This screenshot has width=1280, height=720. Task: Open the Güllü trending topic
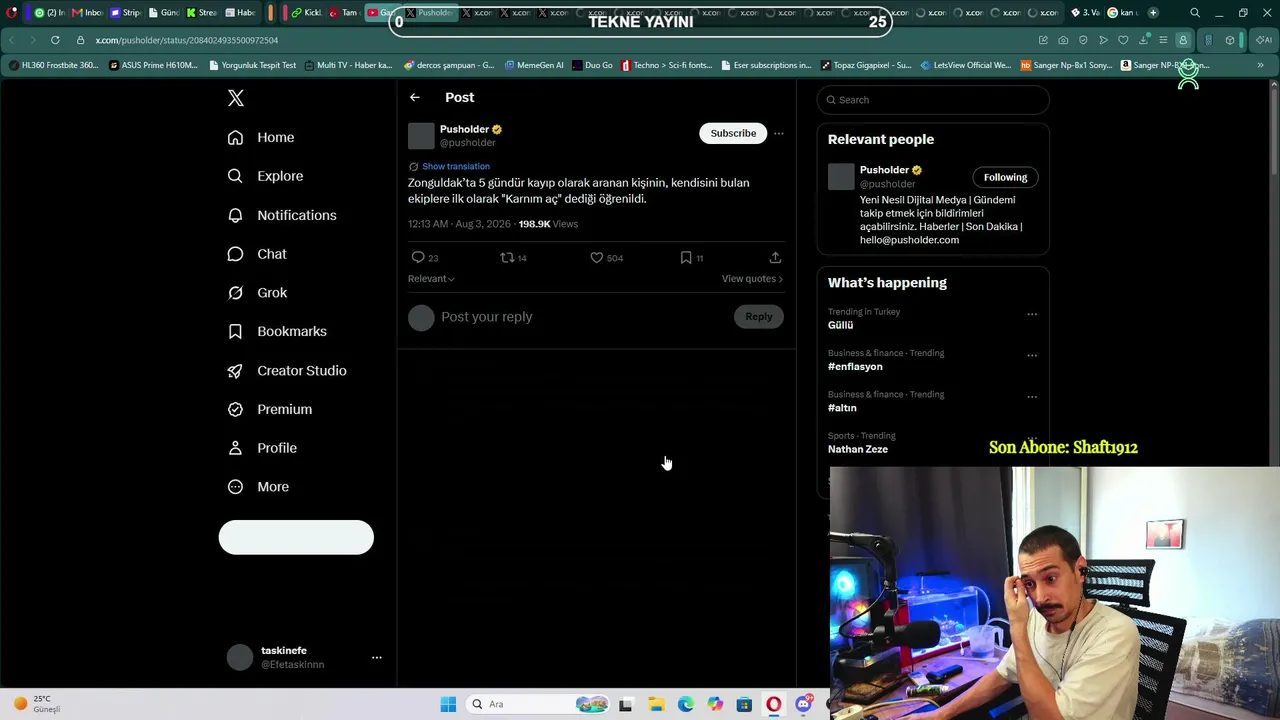pos(841,325)
